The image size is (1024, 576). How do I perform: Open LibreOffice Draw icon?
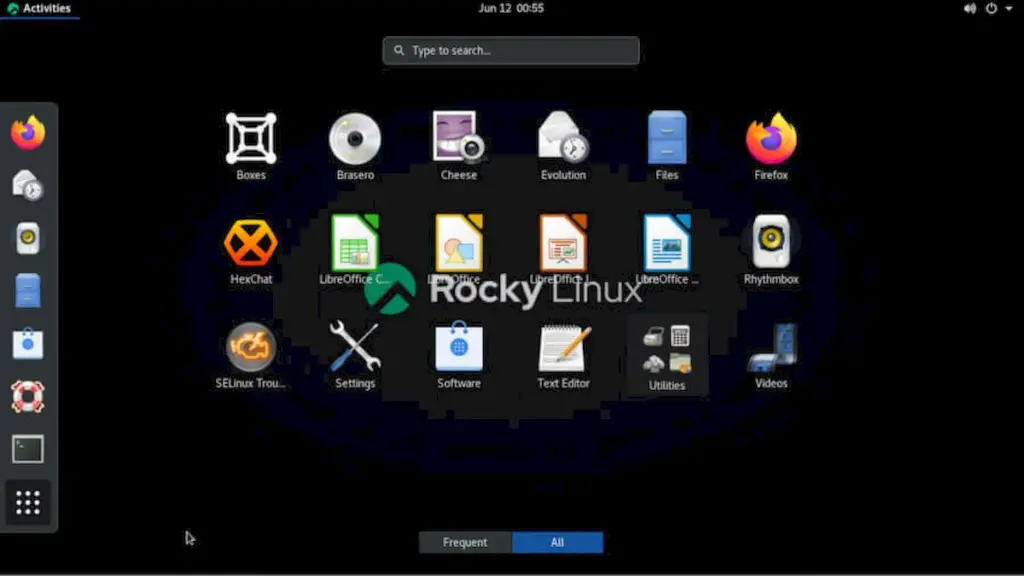[x=458, y=242]
